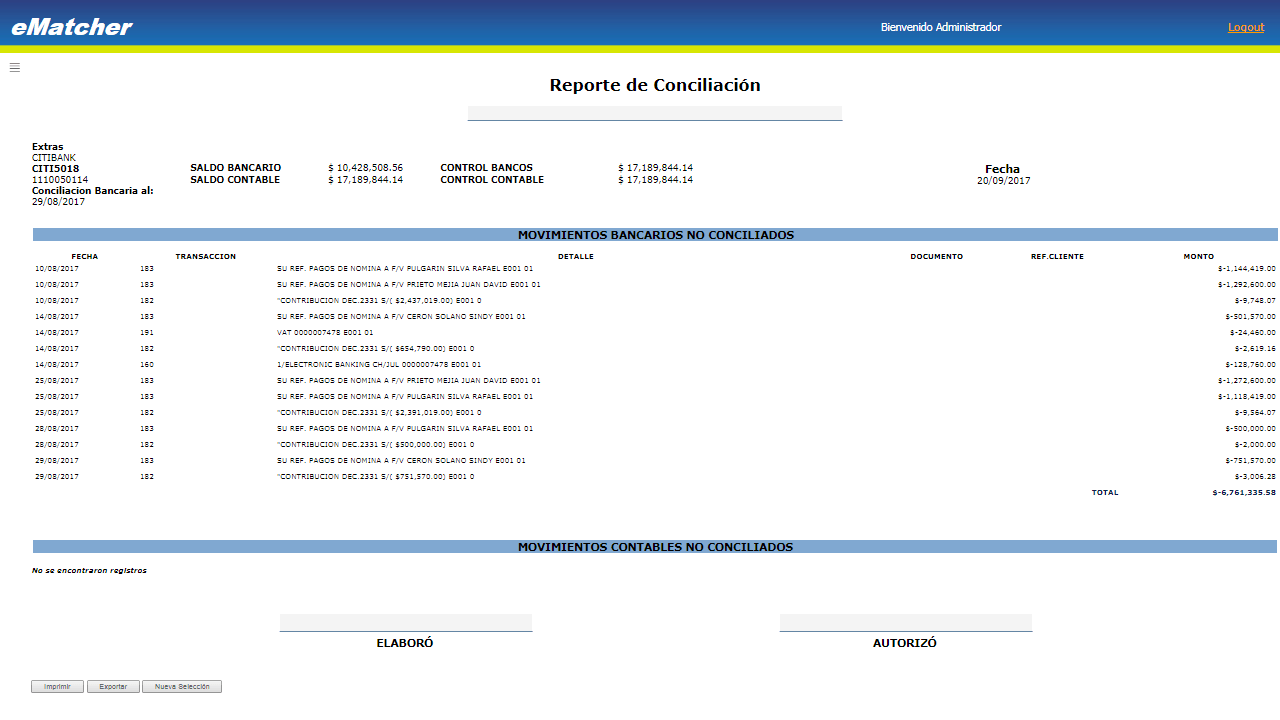Click the Movimientos Contables No Conciliados header bar
The height and width of the screenshot is (720, 1280).
pyautogui.click(x=655, y=547)
